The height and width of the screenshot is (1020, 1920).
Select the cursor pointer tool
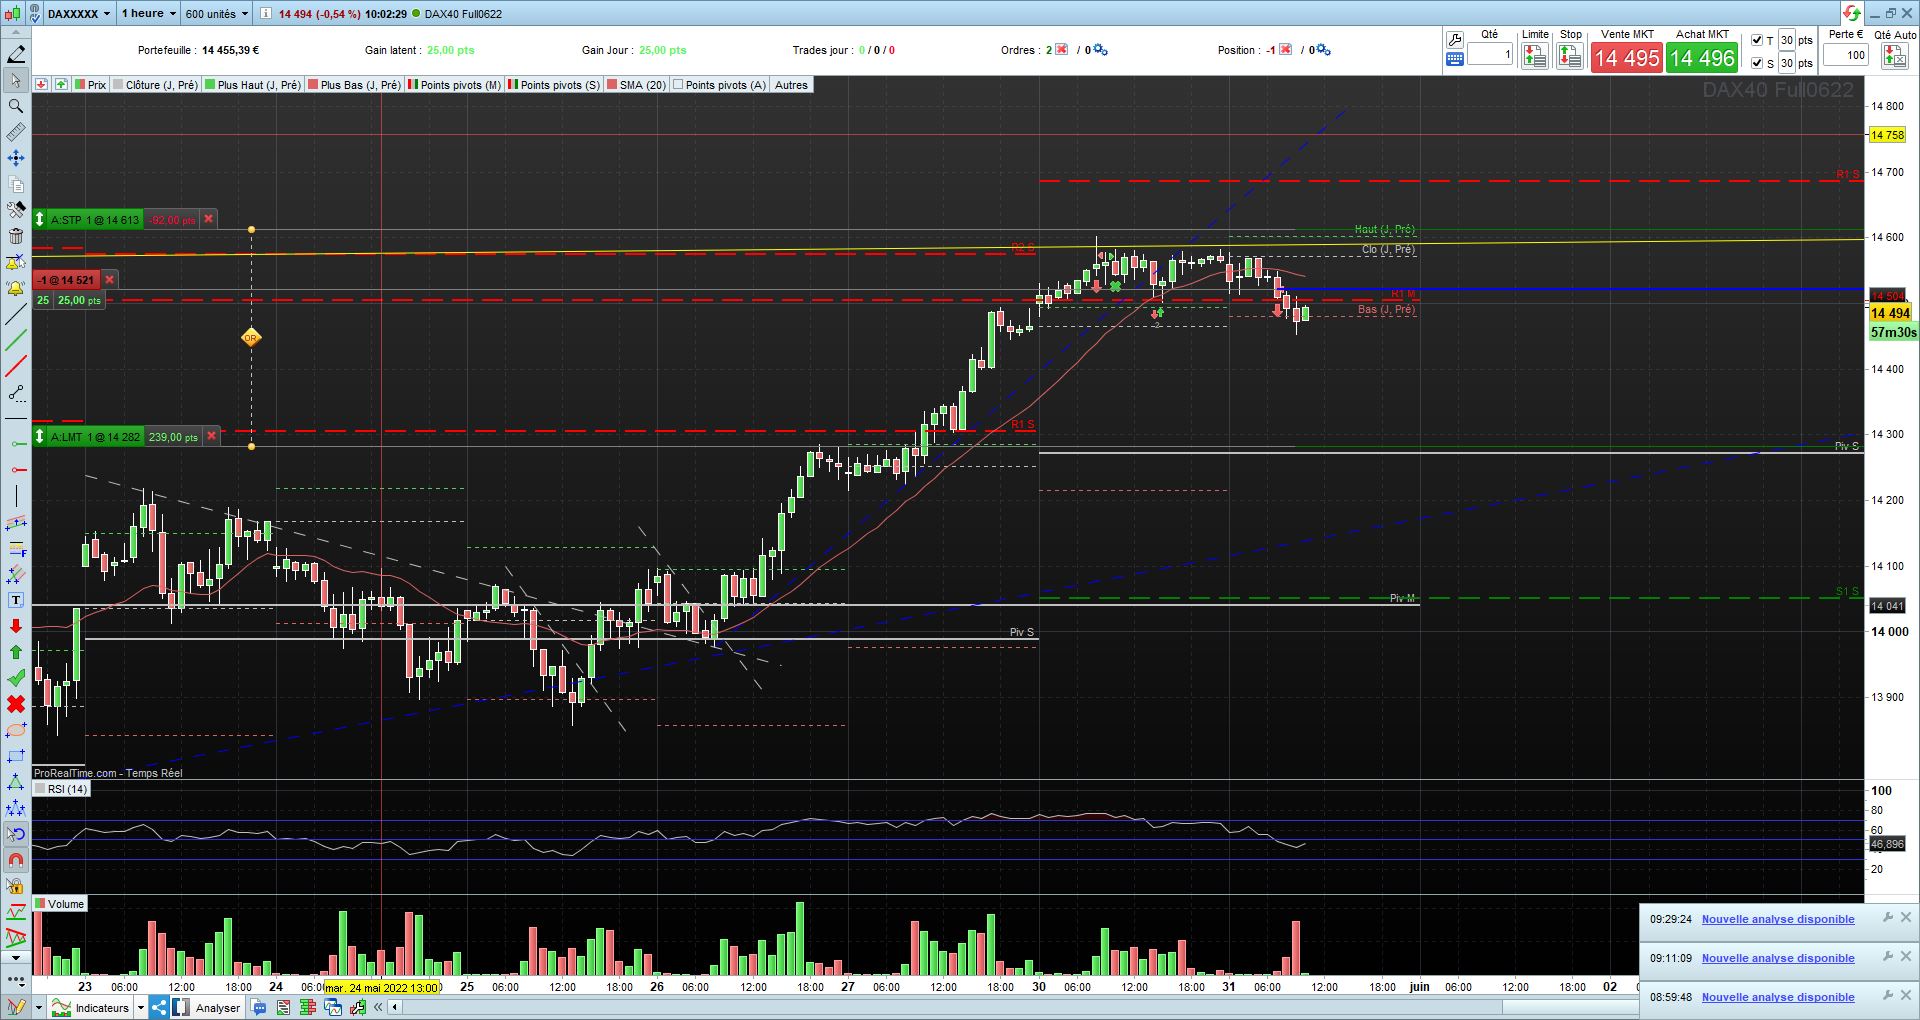point(16,80)
